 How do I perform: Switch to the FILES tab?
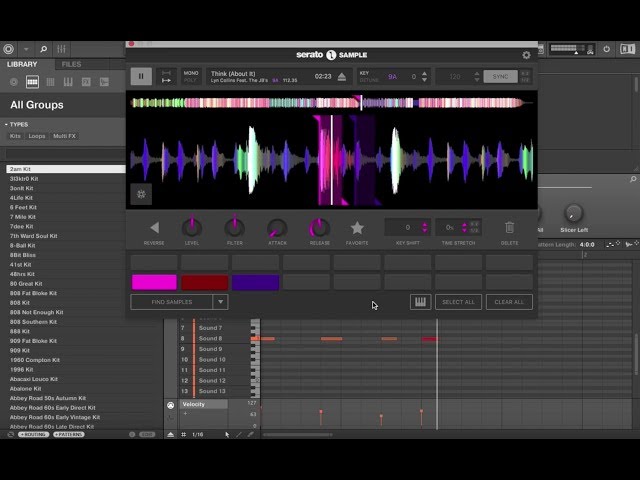71,64
